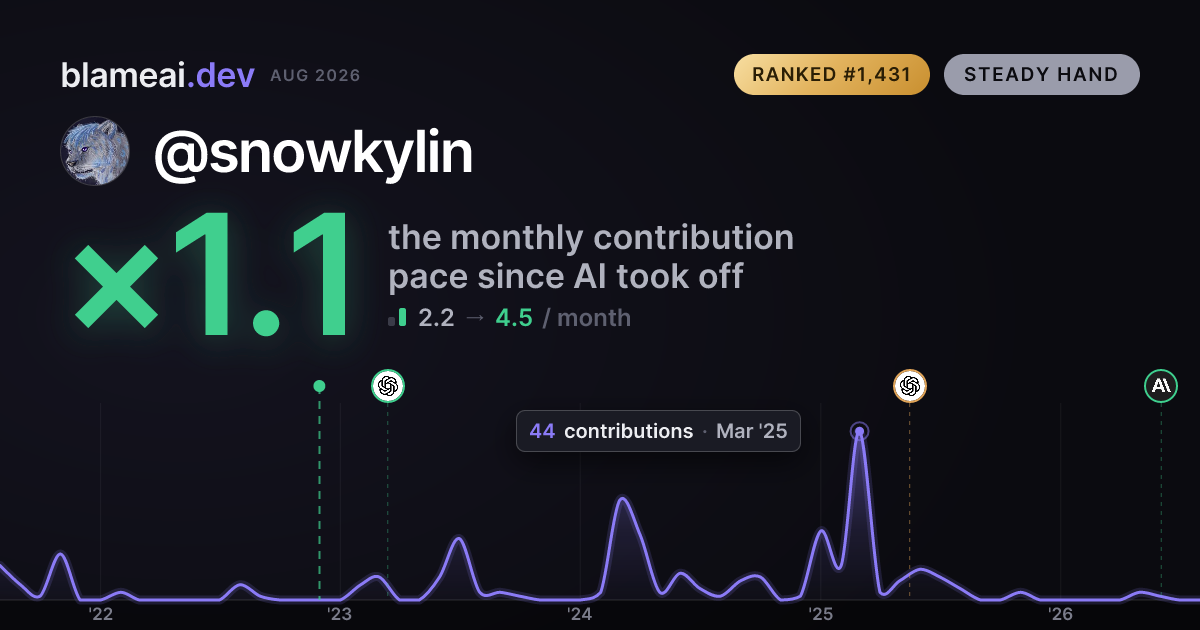Click the 44 contributions tooltip
Viewport: 1200px width, 630px height.
tap(658, 431)
